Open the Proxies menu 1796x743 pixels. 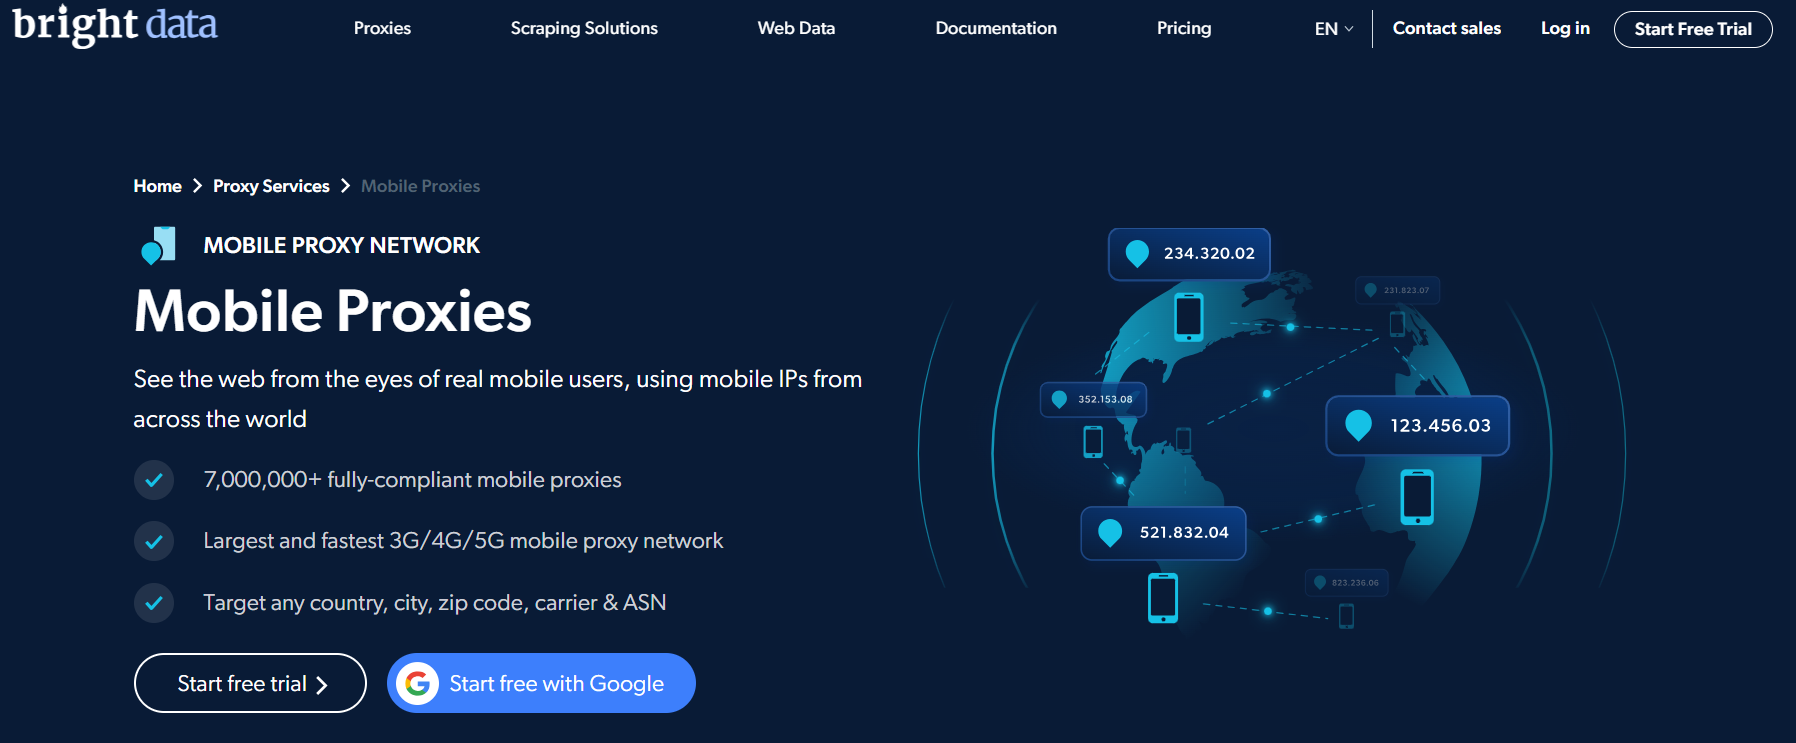click(x=382, y=28)
